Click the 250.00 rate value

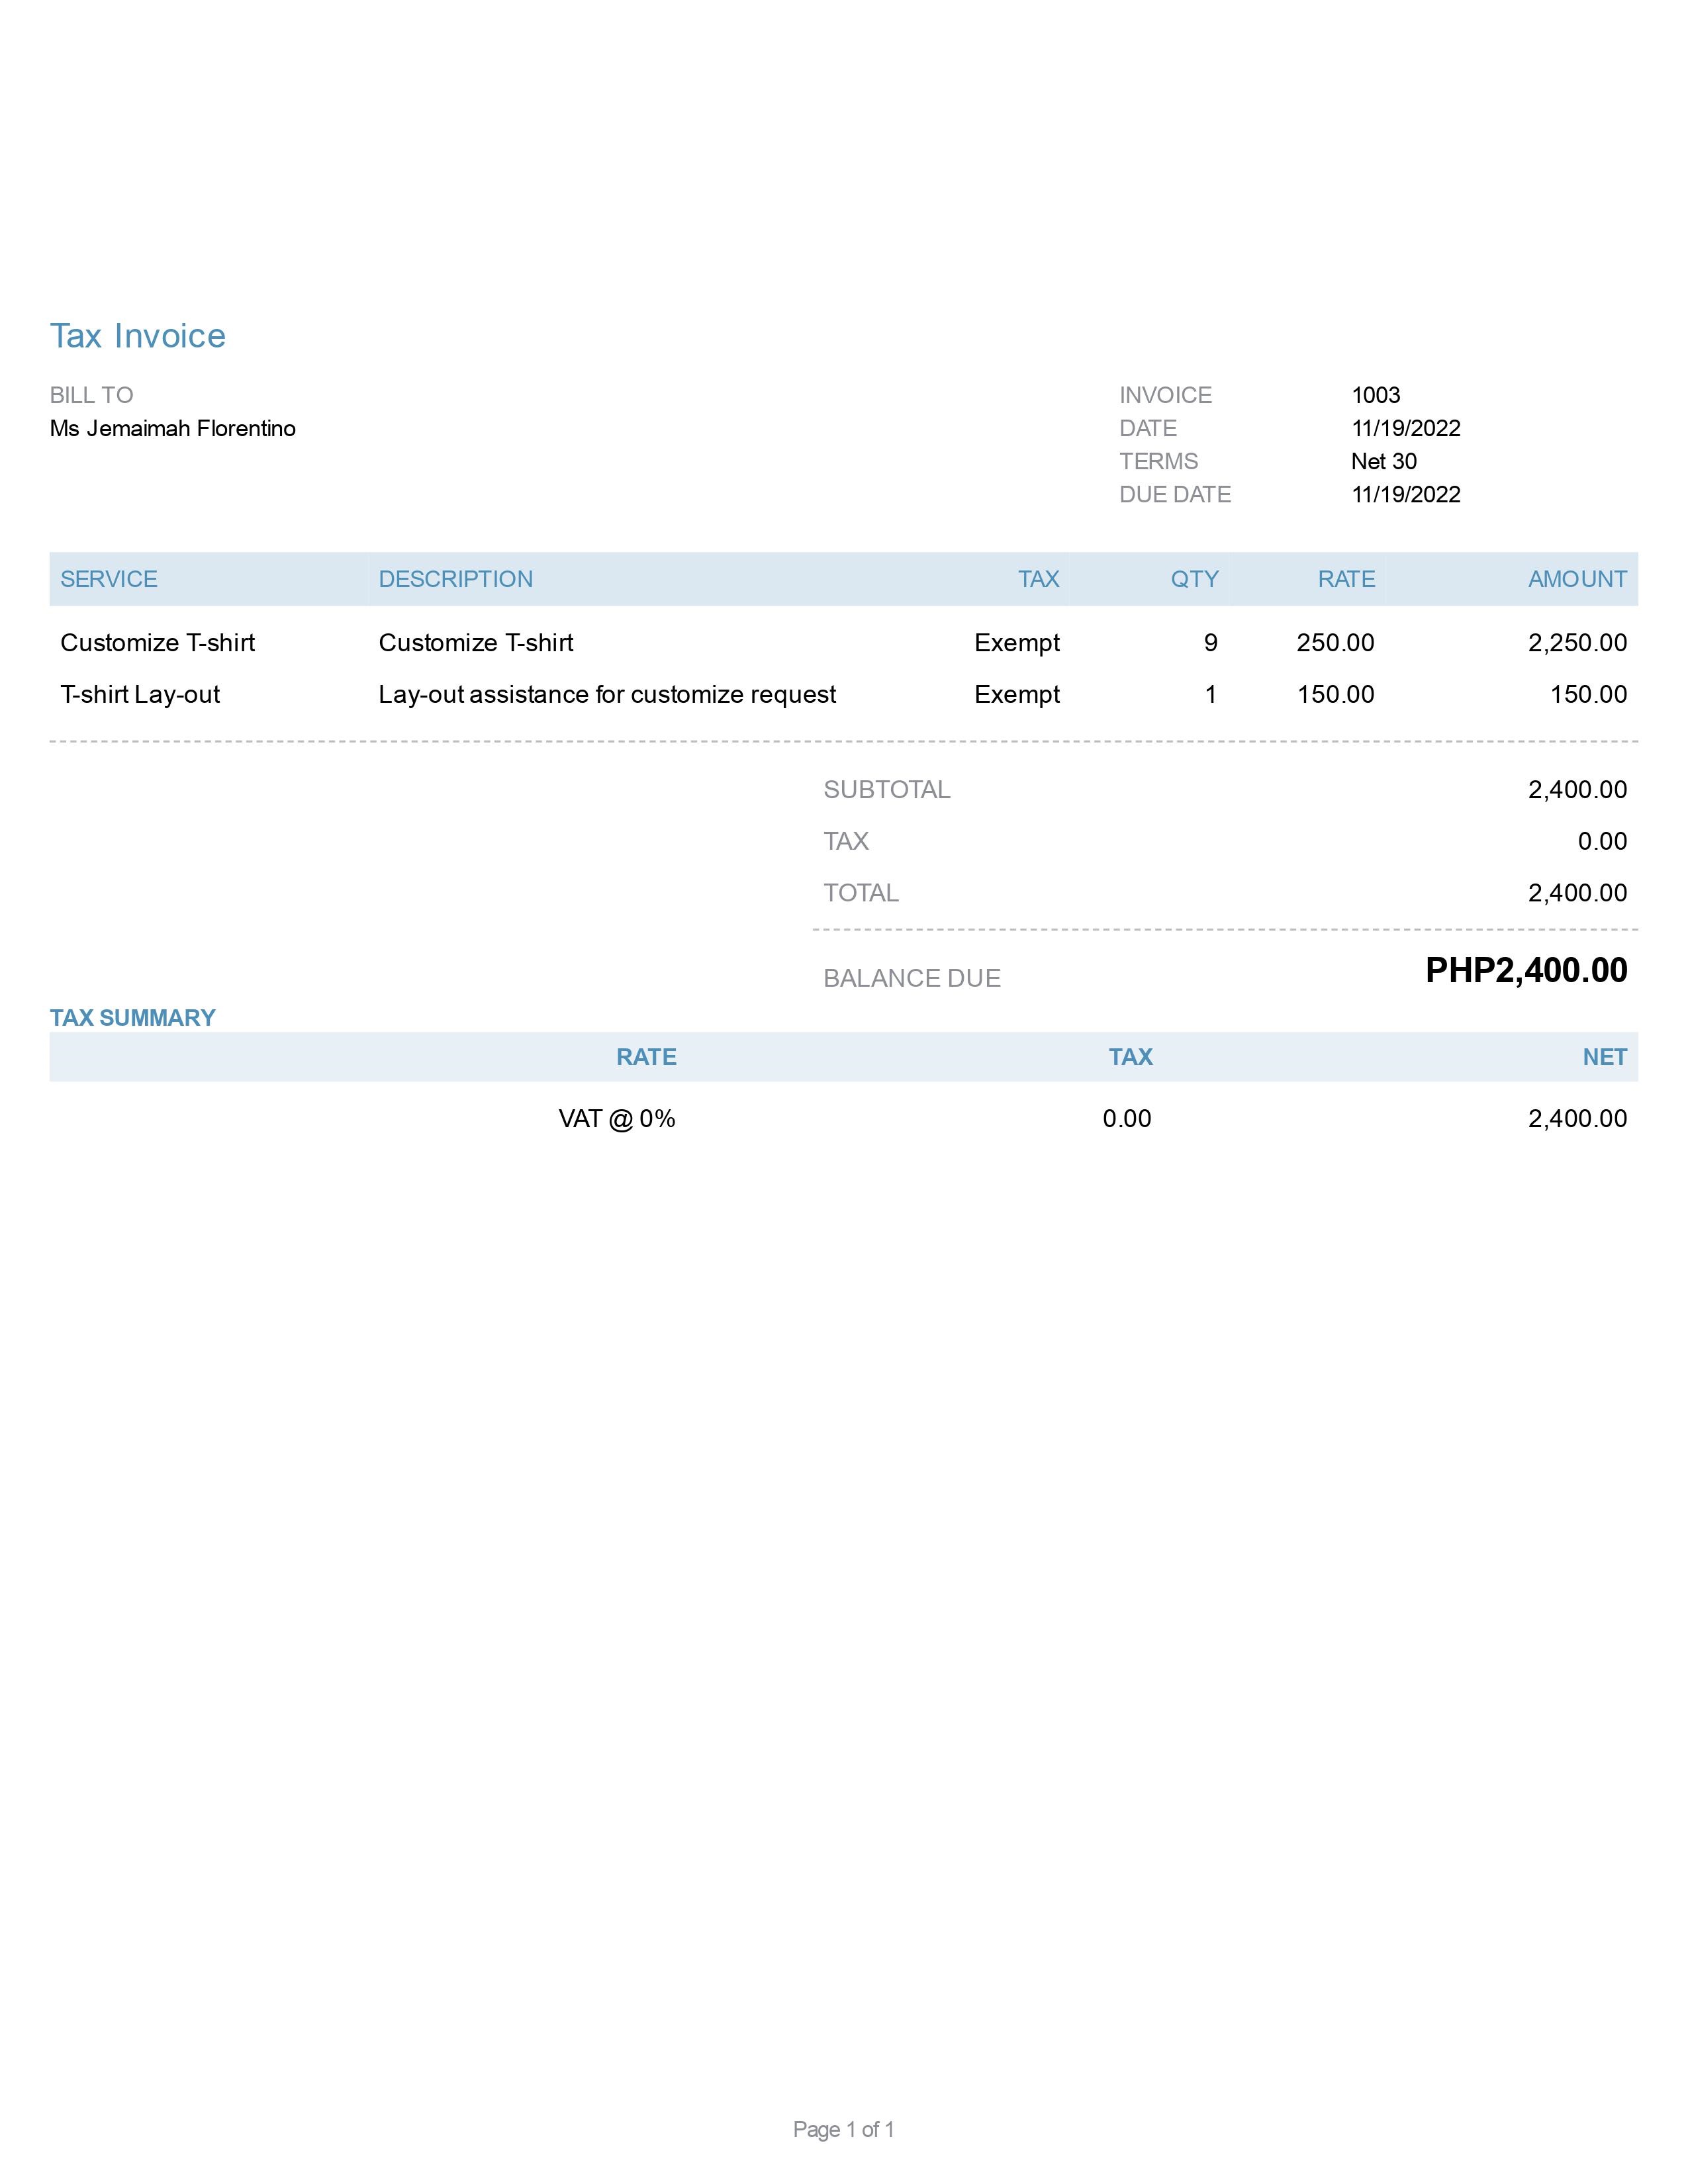(x=1334, y=643)
